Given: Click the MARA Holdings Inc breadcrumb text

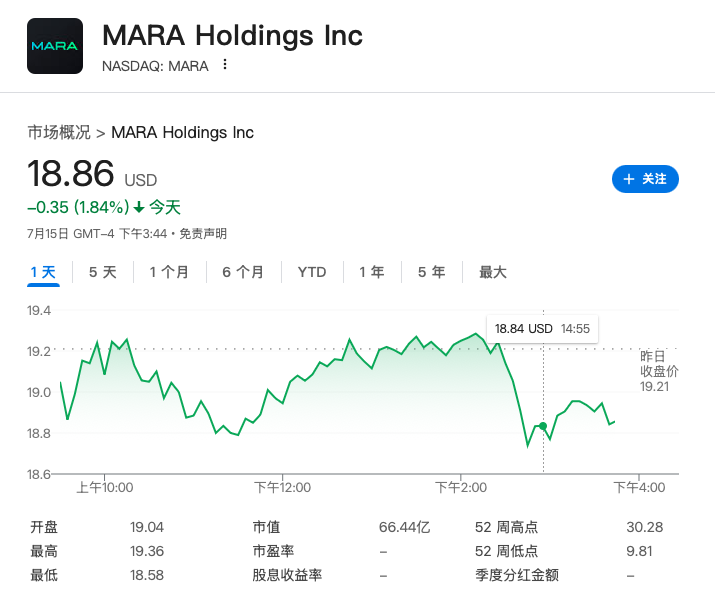Looking at the screenshot, I should click(182, 132).
